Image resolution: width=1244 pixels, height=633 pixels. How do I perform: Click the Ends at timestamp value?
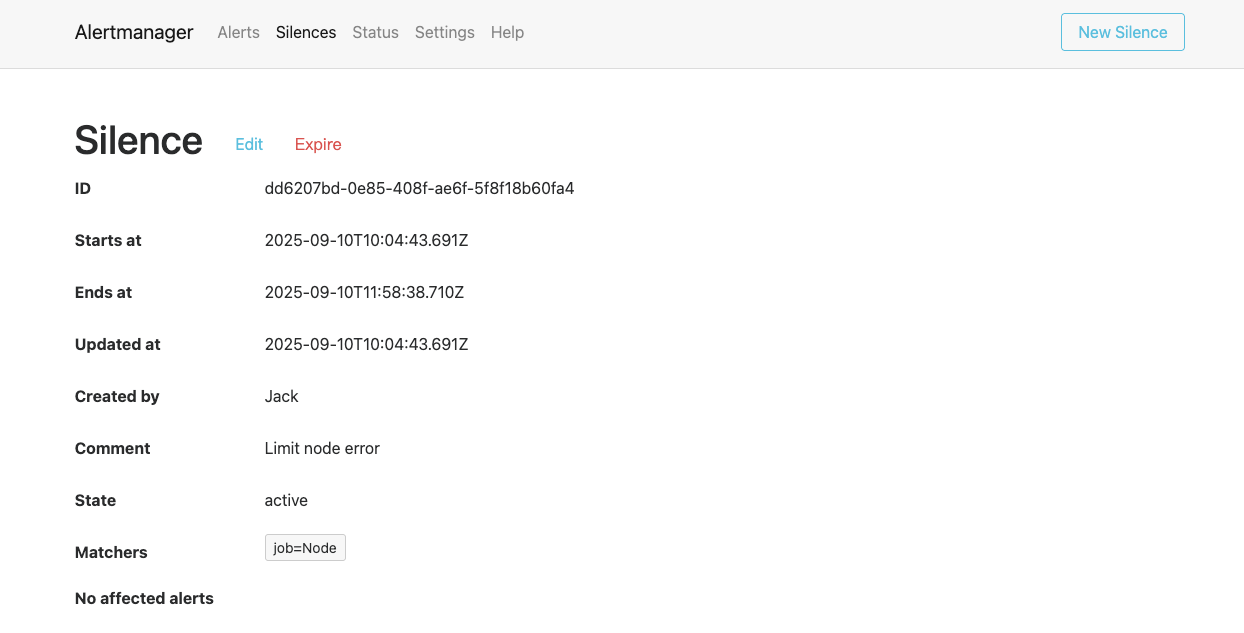click(x=366, y=292)
